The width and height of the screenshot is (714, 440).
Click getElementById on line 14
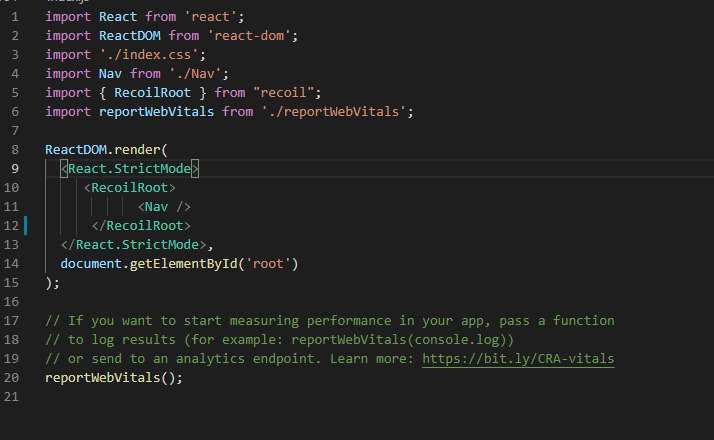click(184, 264)
